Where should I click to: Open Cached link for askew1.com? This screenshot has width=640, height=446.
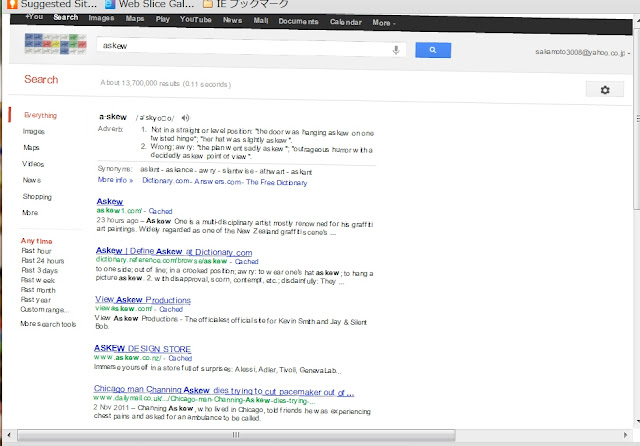click(x=160, y=211)
